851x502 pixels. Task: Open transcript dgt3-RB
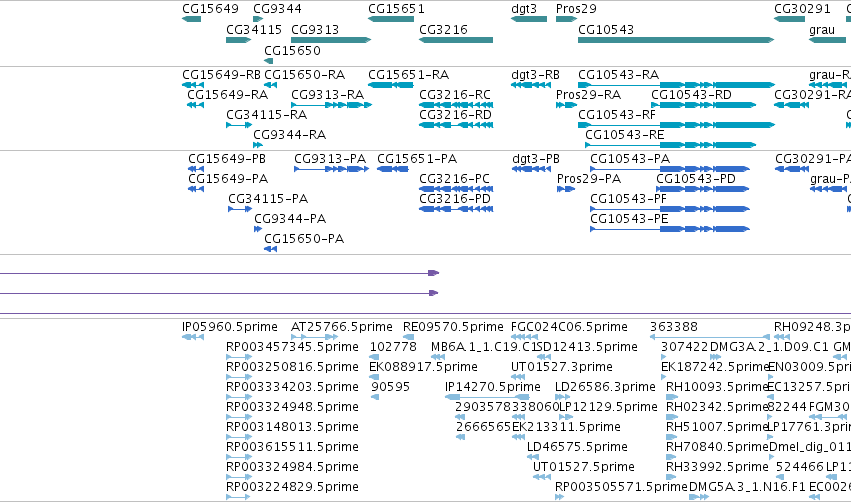tap(531, 85)
